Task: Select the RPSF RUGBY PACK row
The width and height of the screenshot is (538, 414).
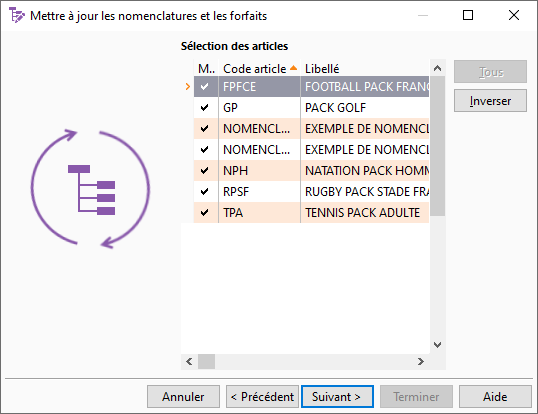Action: pyautogui.click(x=312, y=191)
